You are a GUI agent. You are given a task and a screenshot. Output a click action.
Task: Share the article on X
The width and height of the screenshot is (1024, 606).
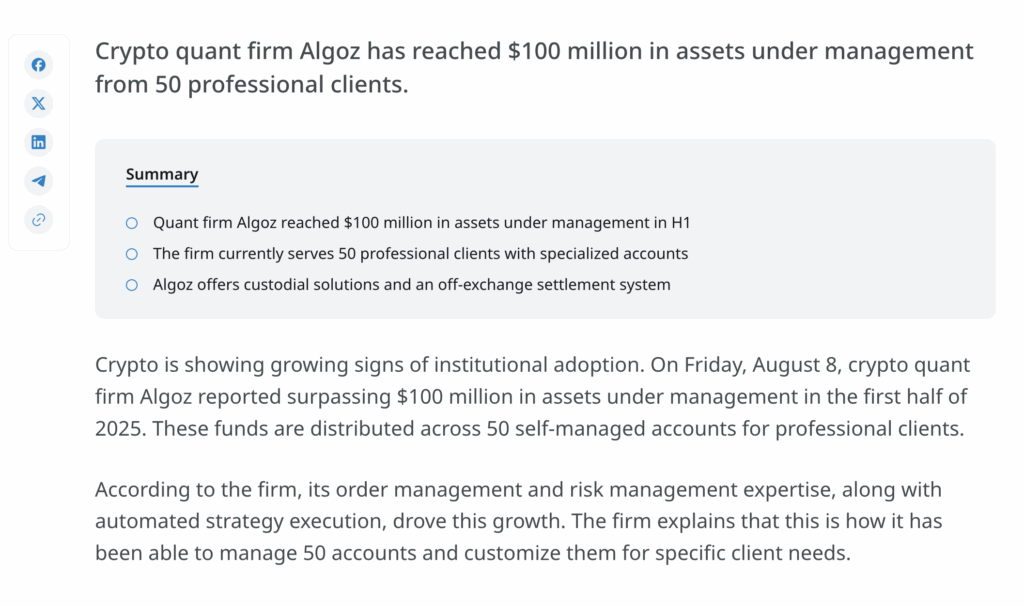coord(38,103)
